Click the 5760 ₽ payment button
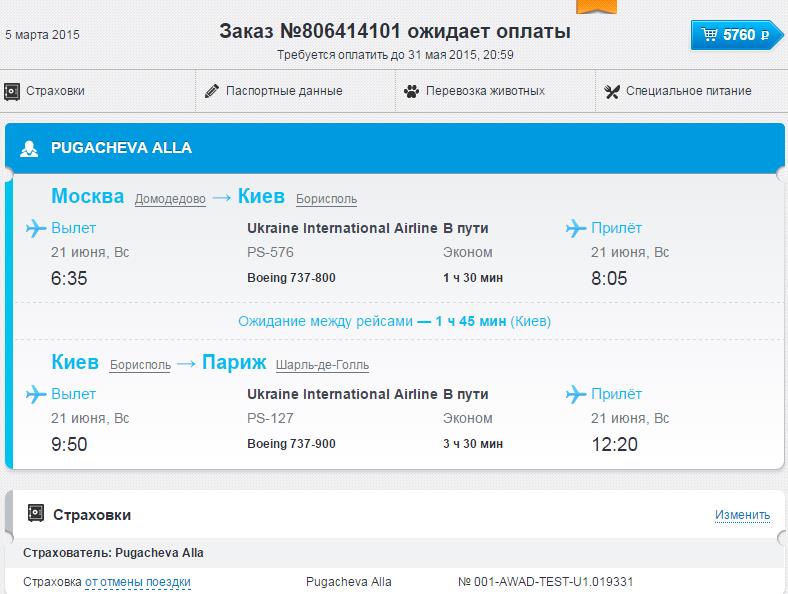This screenshot has height=594, width=788. pyautogui.click(x=737, y=35)
